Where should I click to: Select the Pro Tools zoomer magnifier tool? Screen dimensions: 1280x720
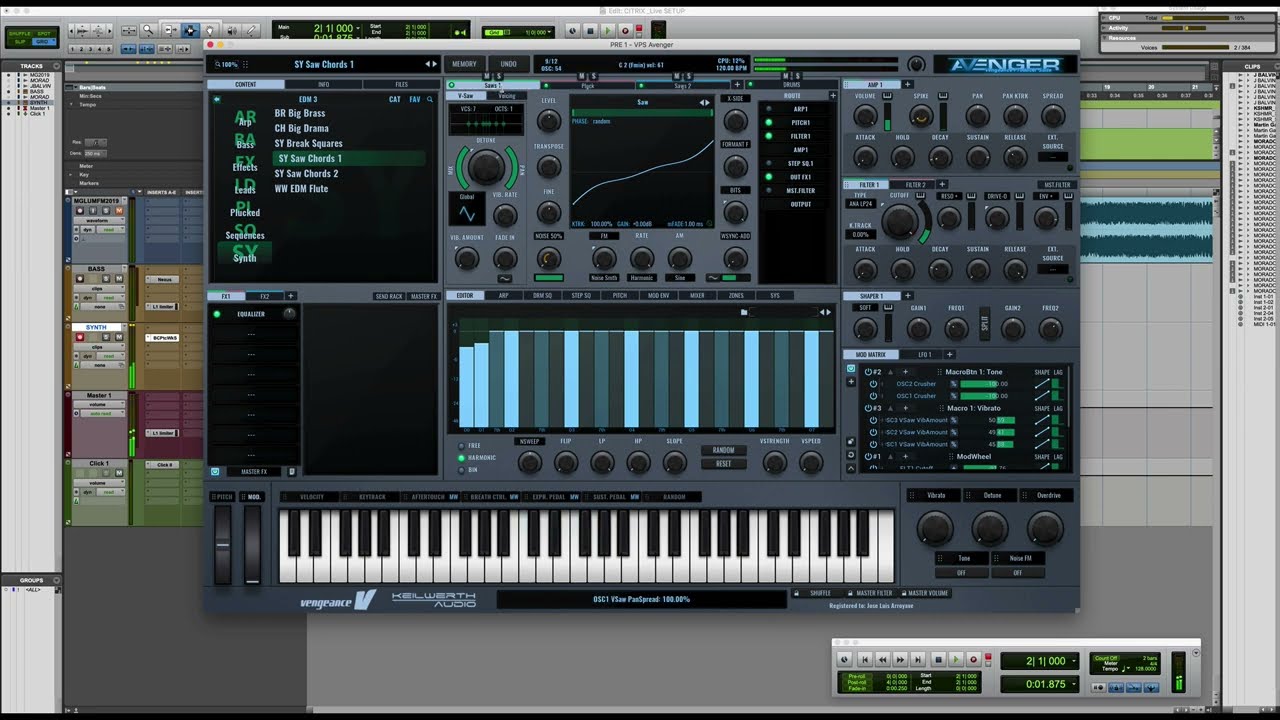pos(148,31)
